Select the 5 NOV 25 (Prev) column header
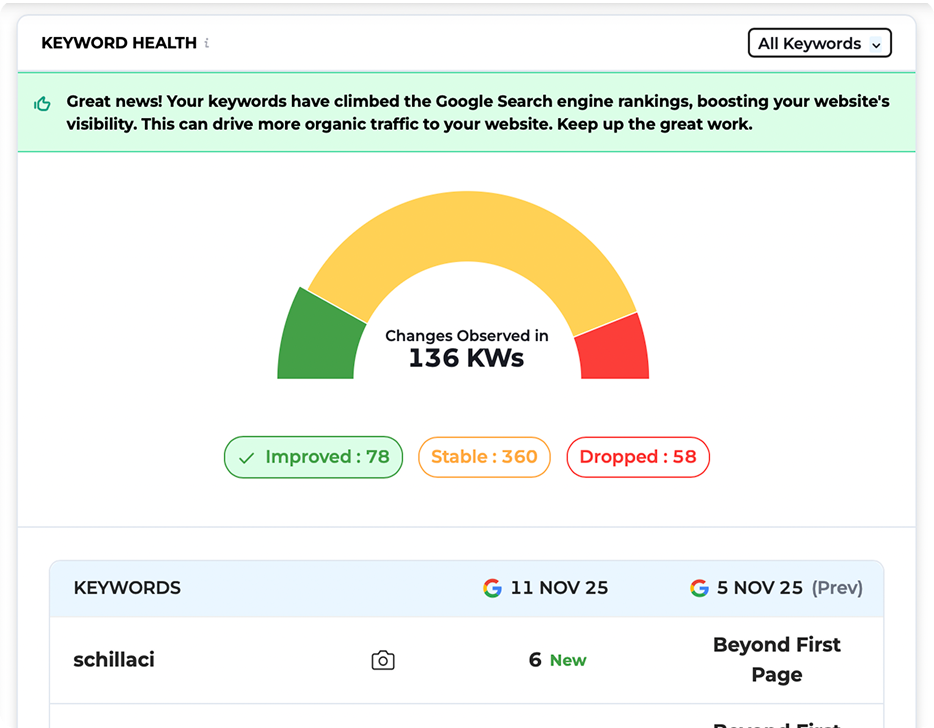Image resolution: width=934 pixels, height=728 pixels. [x=788, y=588]
